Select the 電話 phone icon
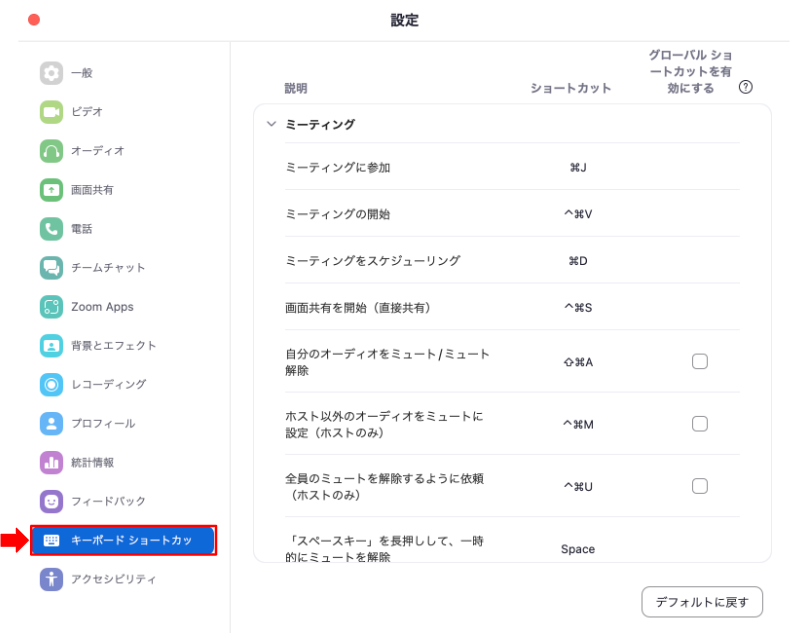This screenshot has height=633, width=793. click(x=51, y=229)
